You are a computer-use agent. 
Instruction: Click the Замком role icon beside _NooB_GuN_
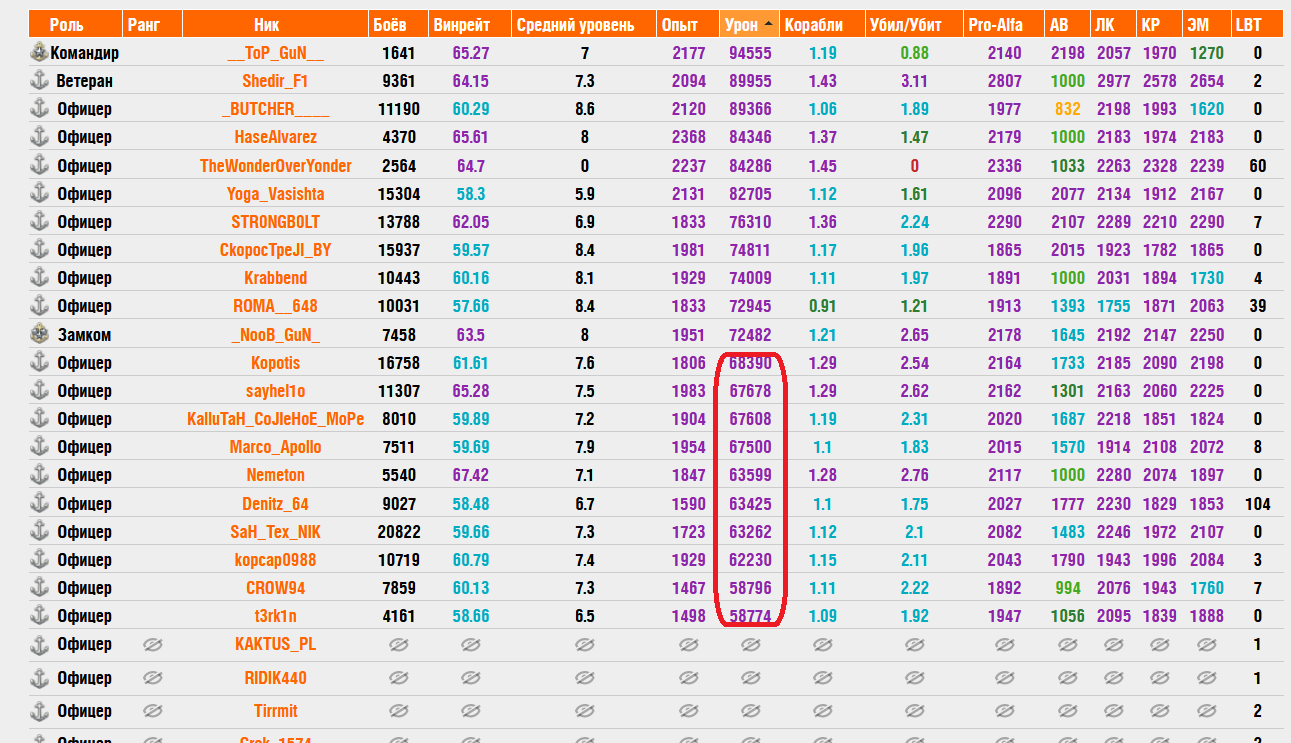[x=40, y=335]
